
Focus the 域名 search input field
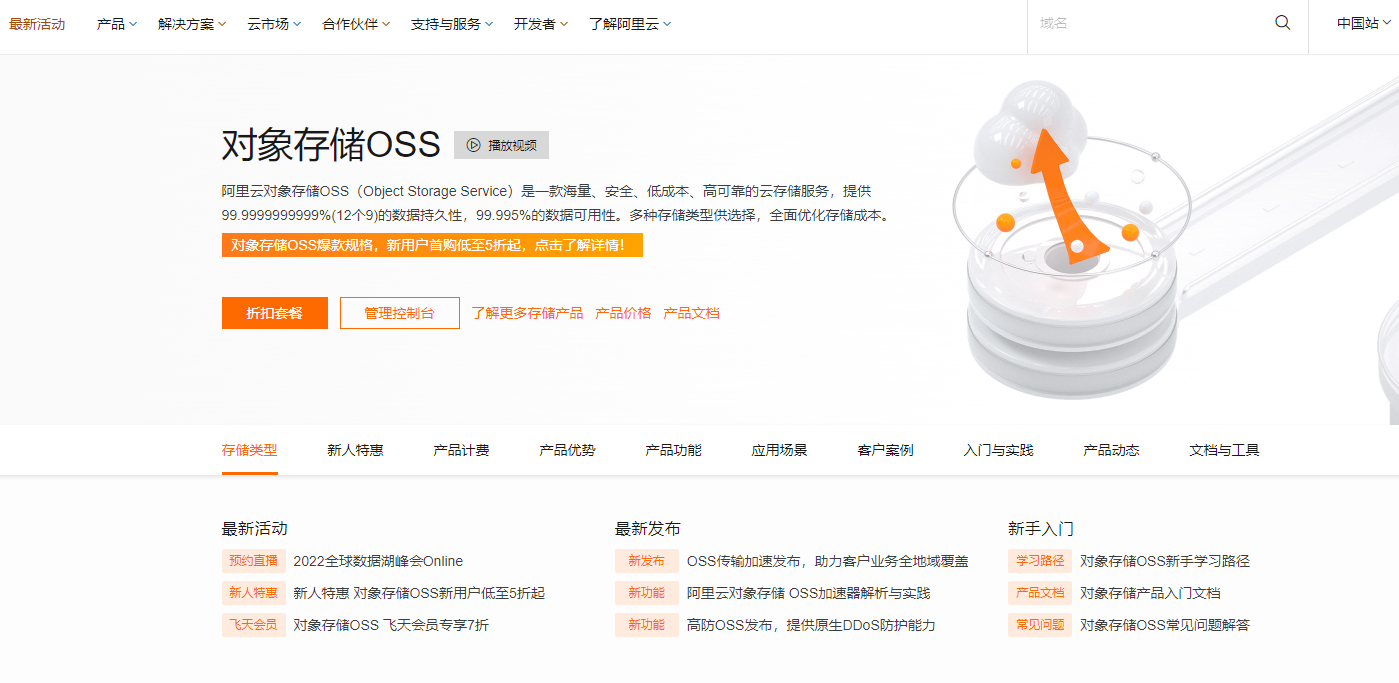tap(1150, 23)
